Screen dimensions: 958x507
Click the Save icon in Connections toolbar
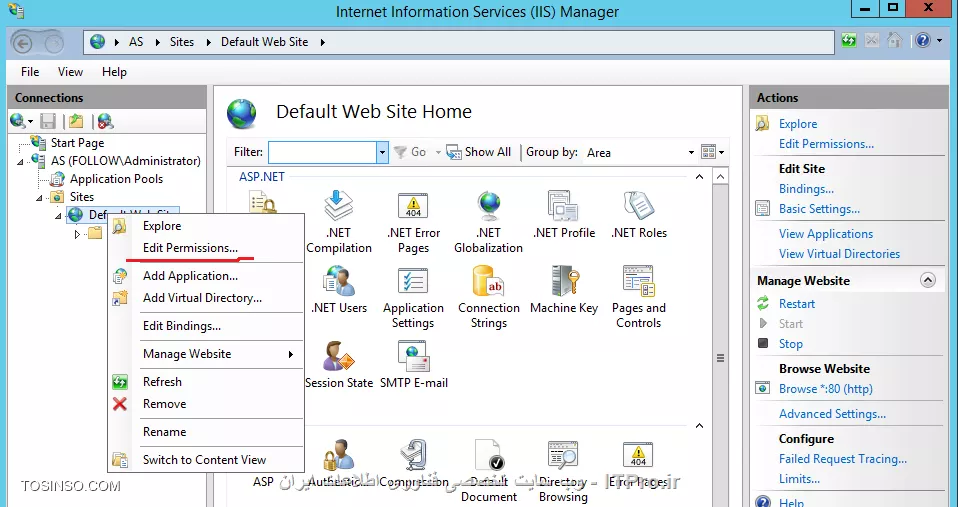tap(48, 121)
